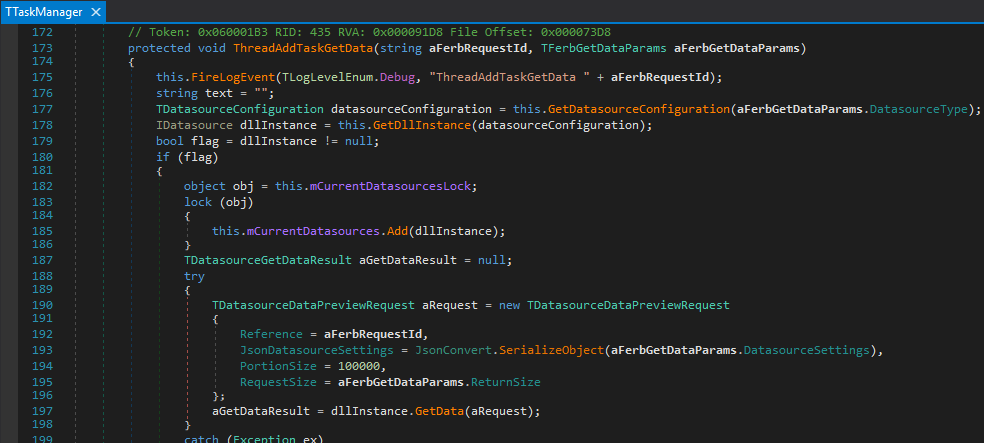Click line number 198 in gutter
This screenshot has height=443, width=984.
pyautogui.click(x=42, y=425)
